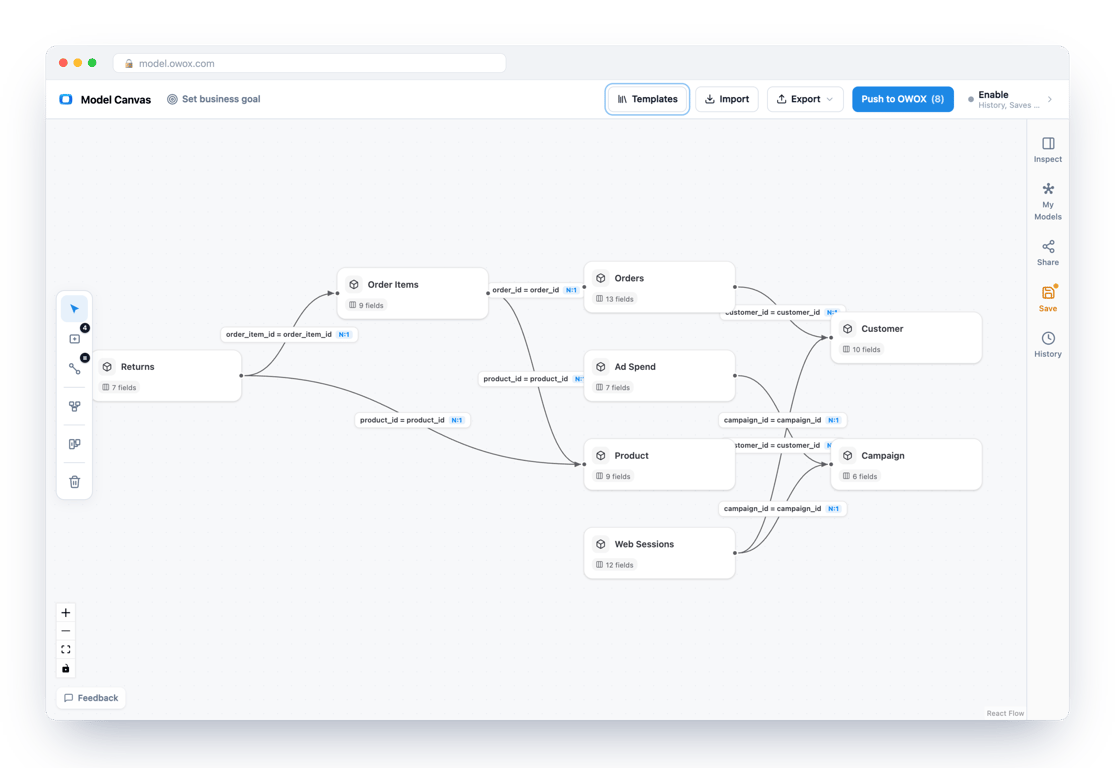The width and height of the screenshot is (1115, 768).
Task: Click '13 fields' on the Orders node
Action: [x=615, y=299]
